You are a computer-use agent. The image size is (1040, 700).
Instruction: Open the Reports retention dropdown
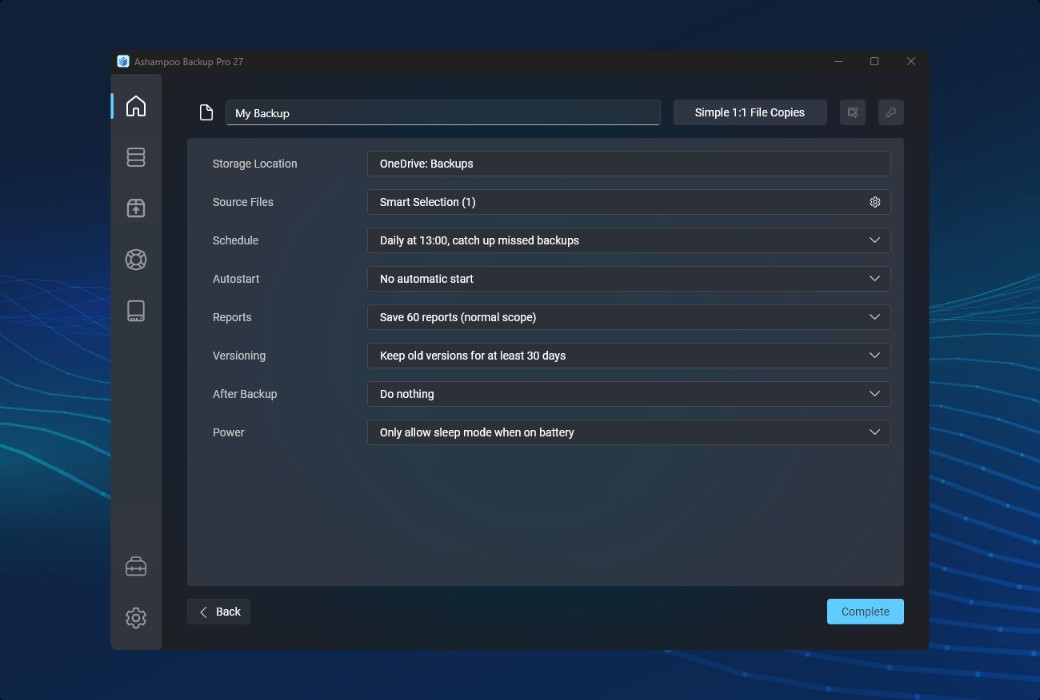(x=875, y=317)
